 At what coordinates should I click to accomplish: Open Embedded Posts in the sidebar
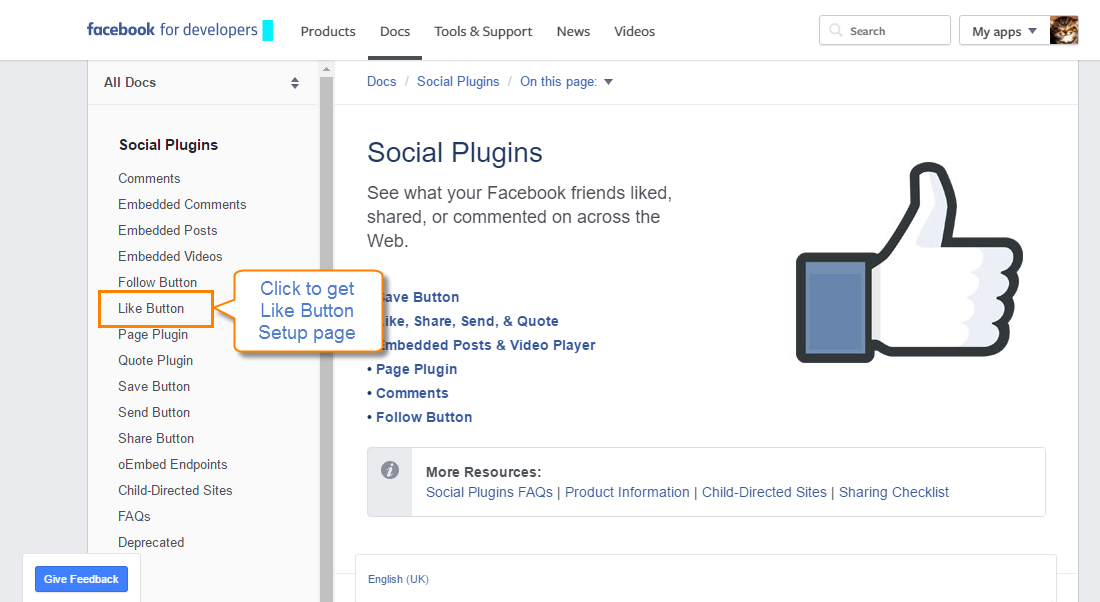(168, 230)
